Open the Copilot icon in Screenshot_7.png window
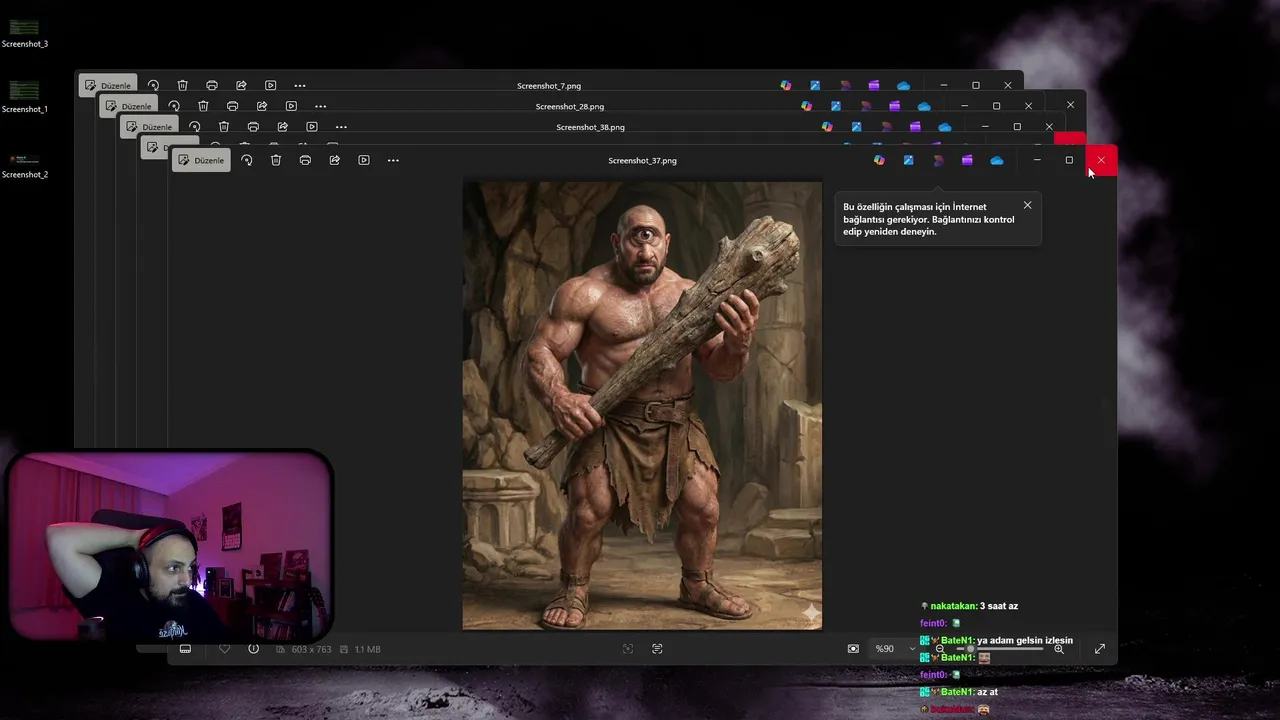Image resolution: width=1280 pixels, height=720 pixels. tap(786, 86)
